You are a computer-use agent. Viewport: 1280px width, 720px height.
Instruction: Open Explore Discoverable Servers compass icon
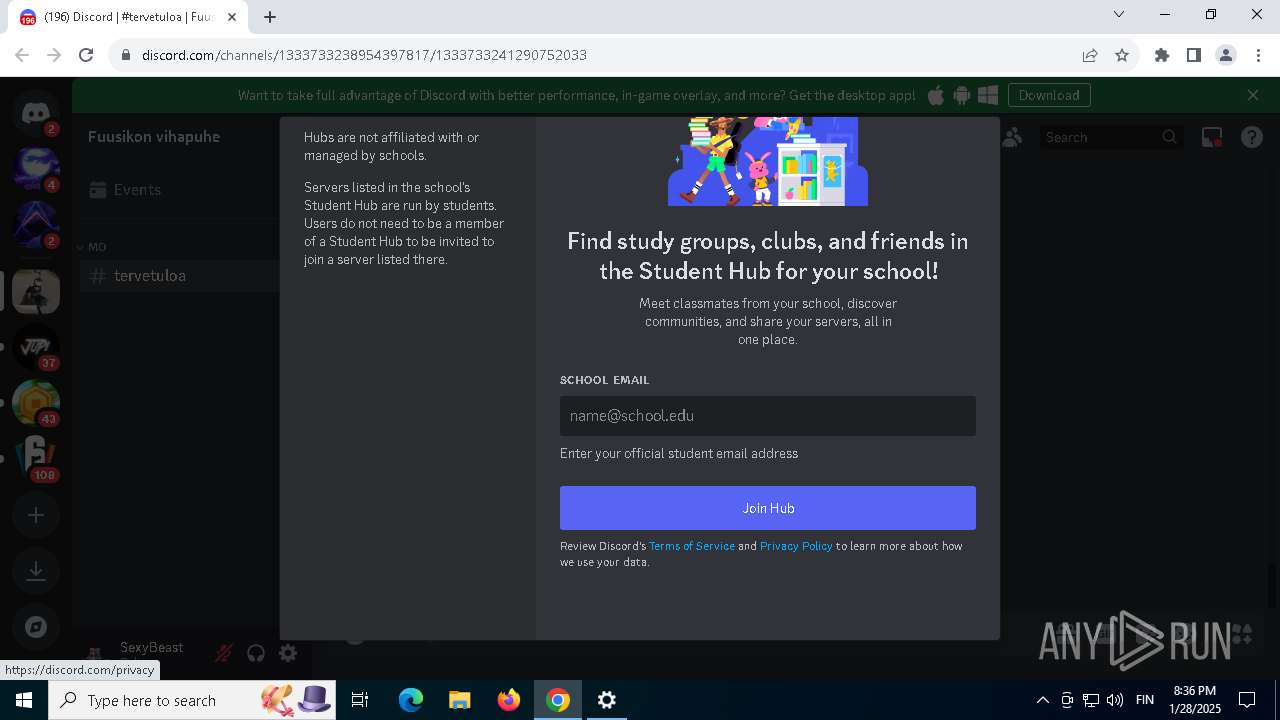pos(36,627)
